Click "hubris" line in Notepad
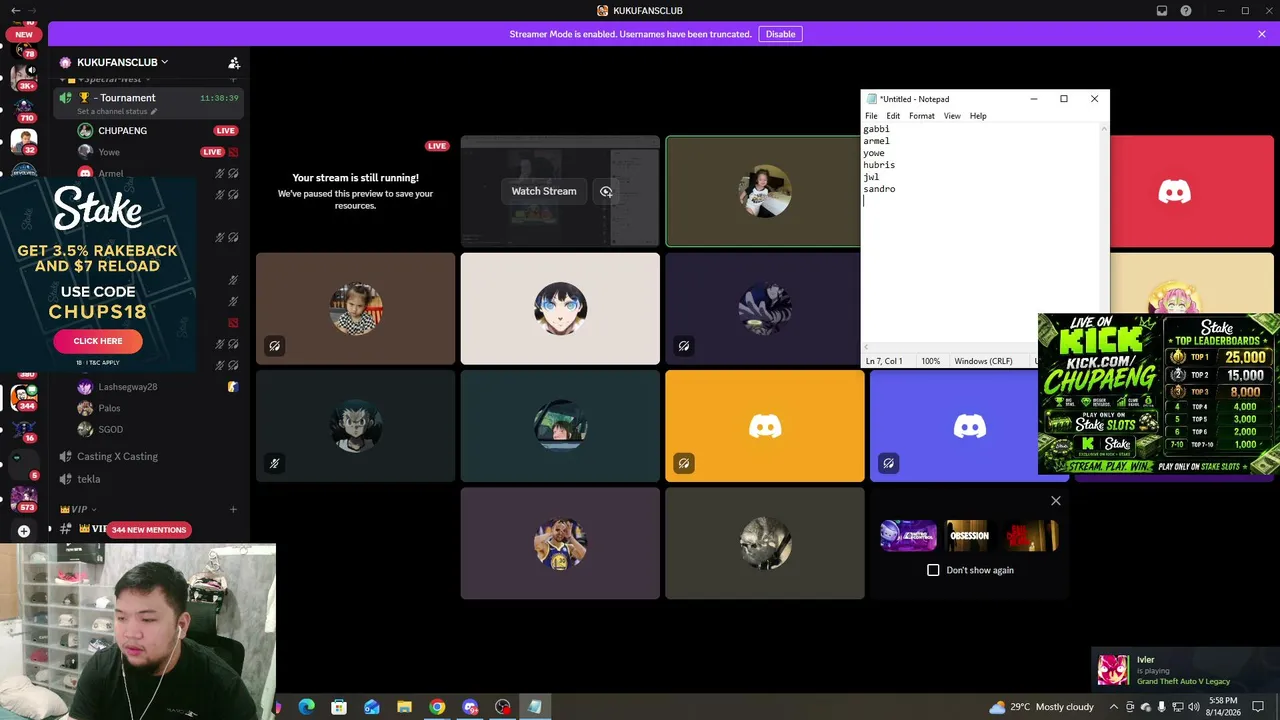Image resolution: width=1280 pixels, height=720 pixels. [879, 165]
